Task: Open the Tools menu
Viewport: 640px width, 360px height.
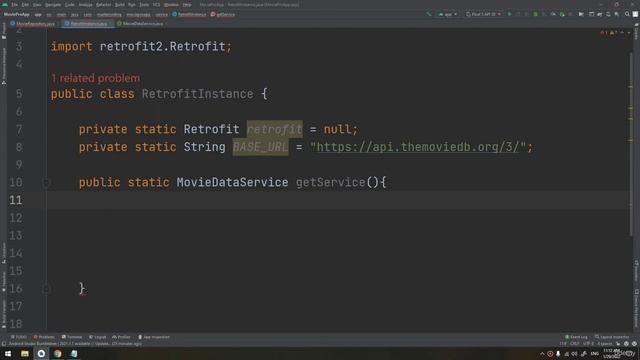Action: (144, 4)
